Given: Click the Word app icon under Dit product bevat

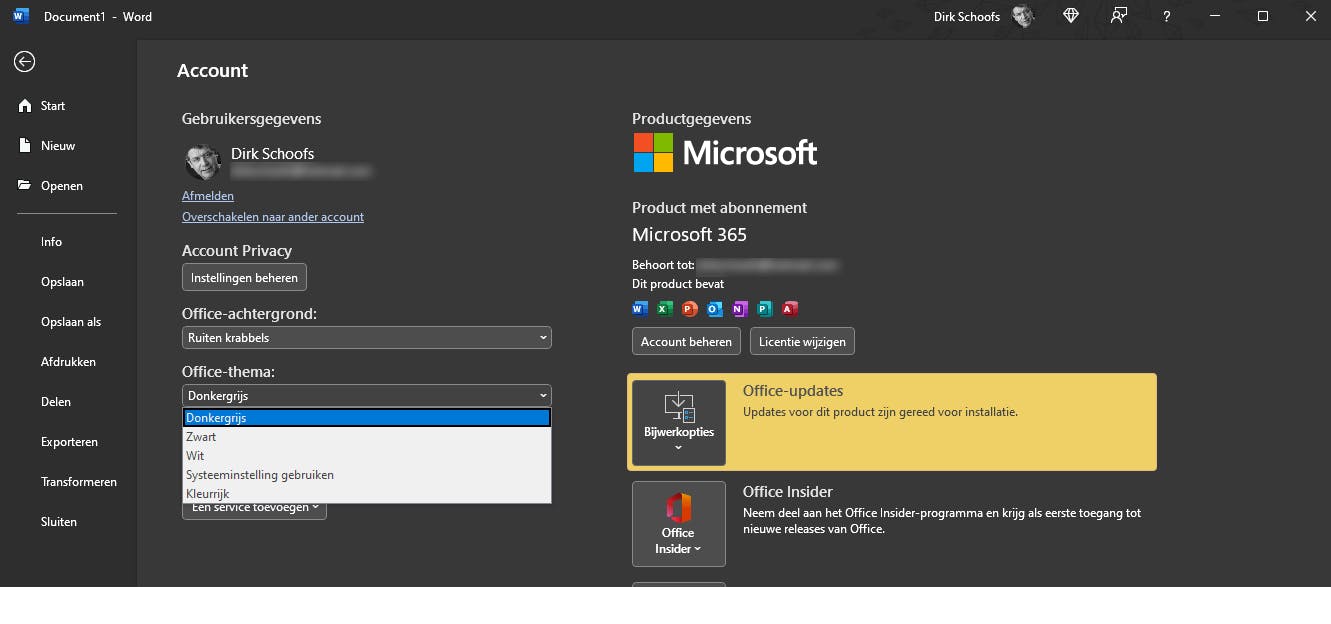Looking at the screenshot, I should pyautogui.click(x=640, y=309).
